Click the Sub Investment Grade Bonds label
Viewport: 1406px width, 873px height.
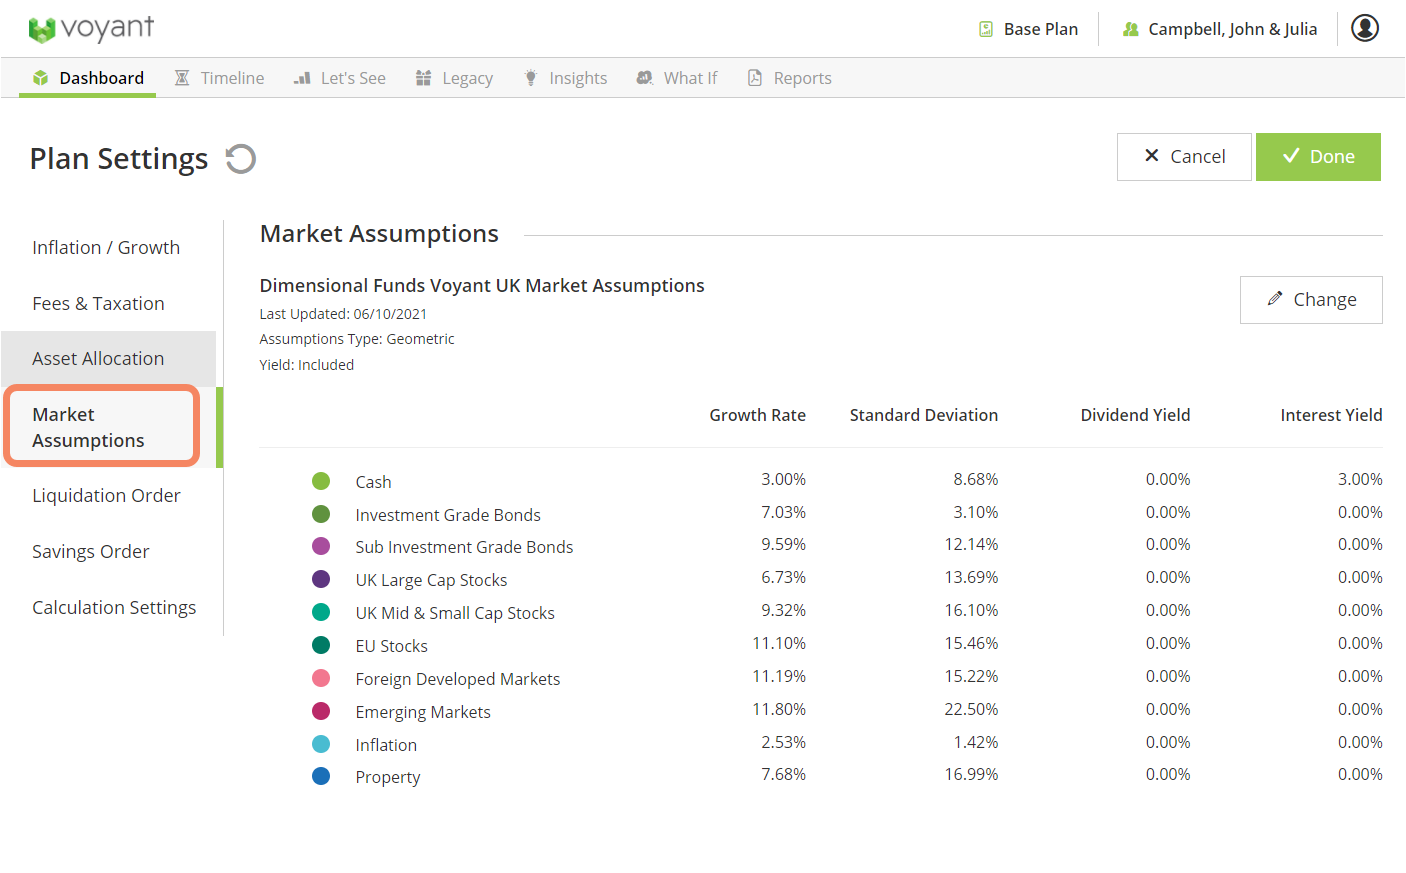464,547
